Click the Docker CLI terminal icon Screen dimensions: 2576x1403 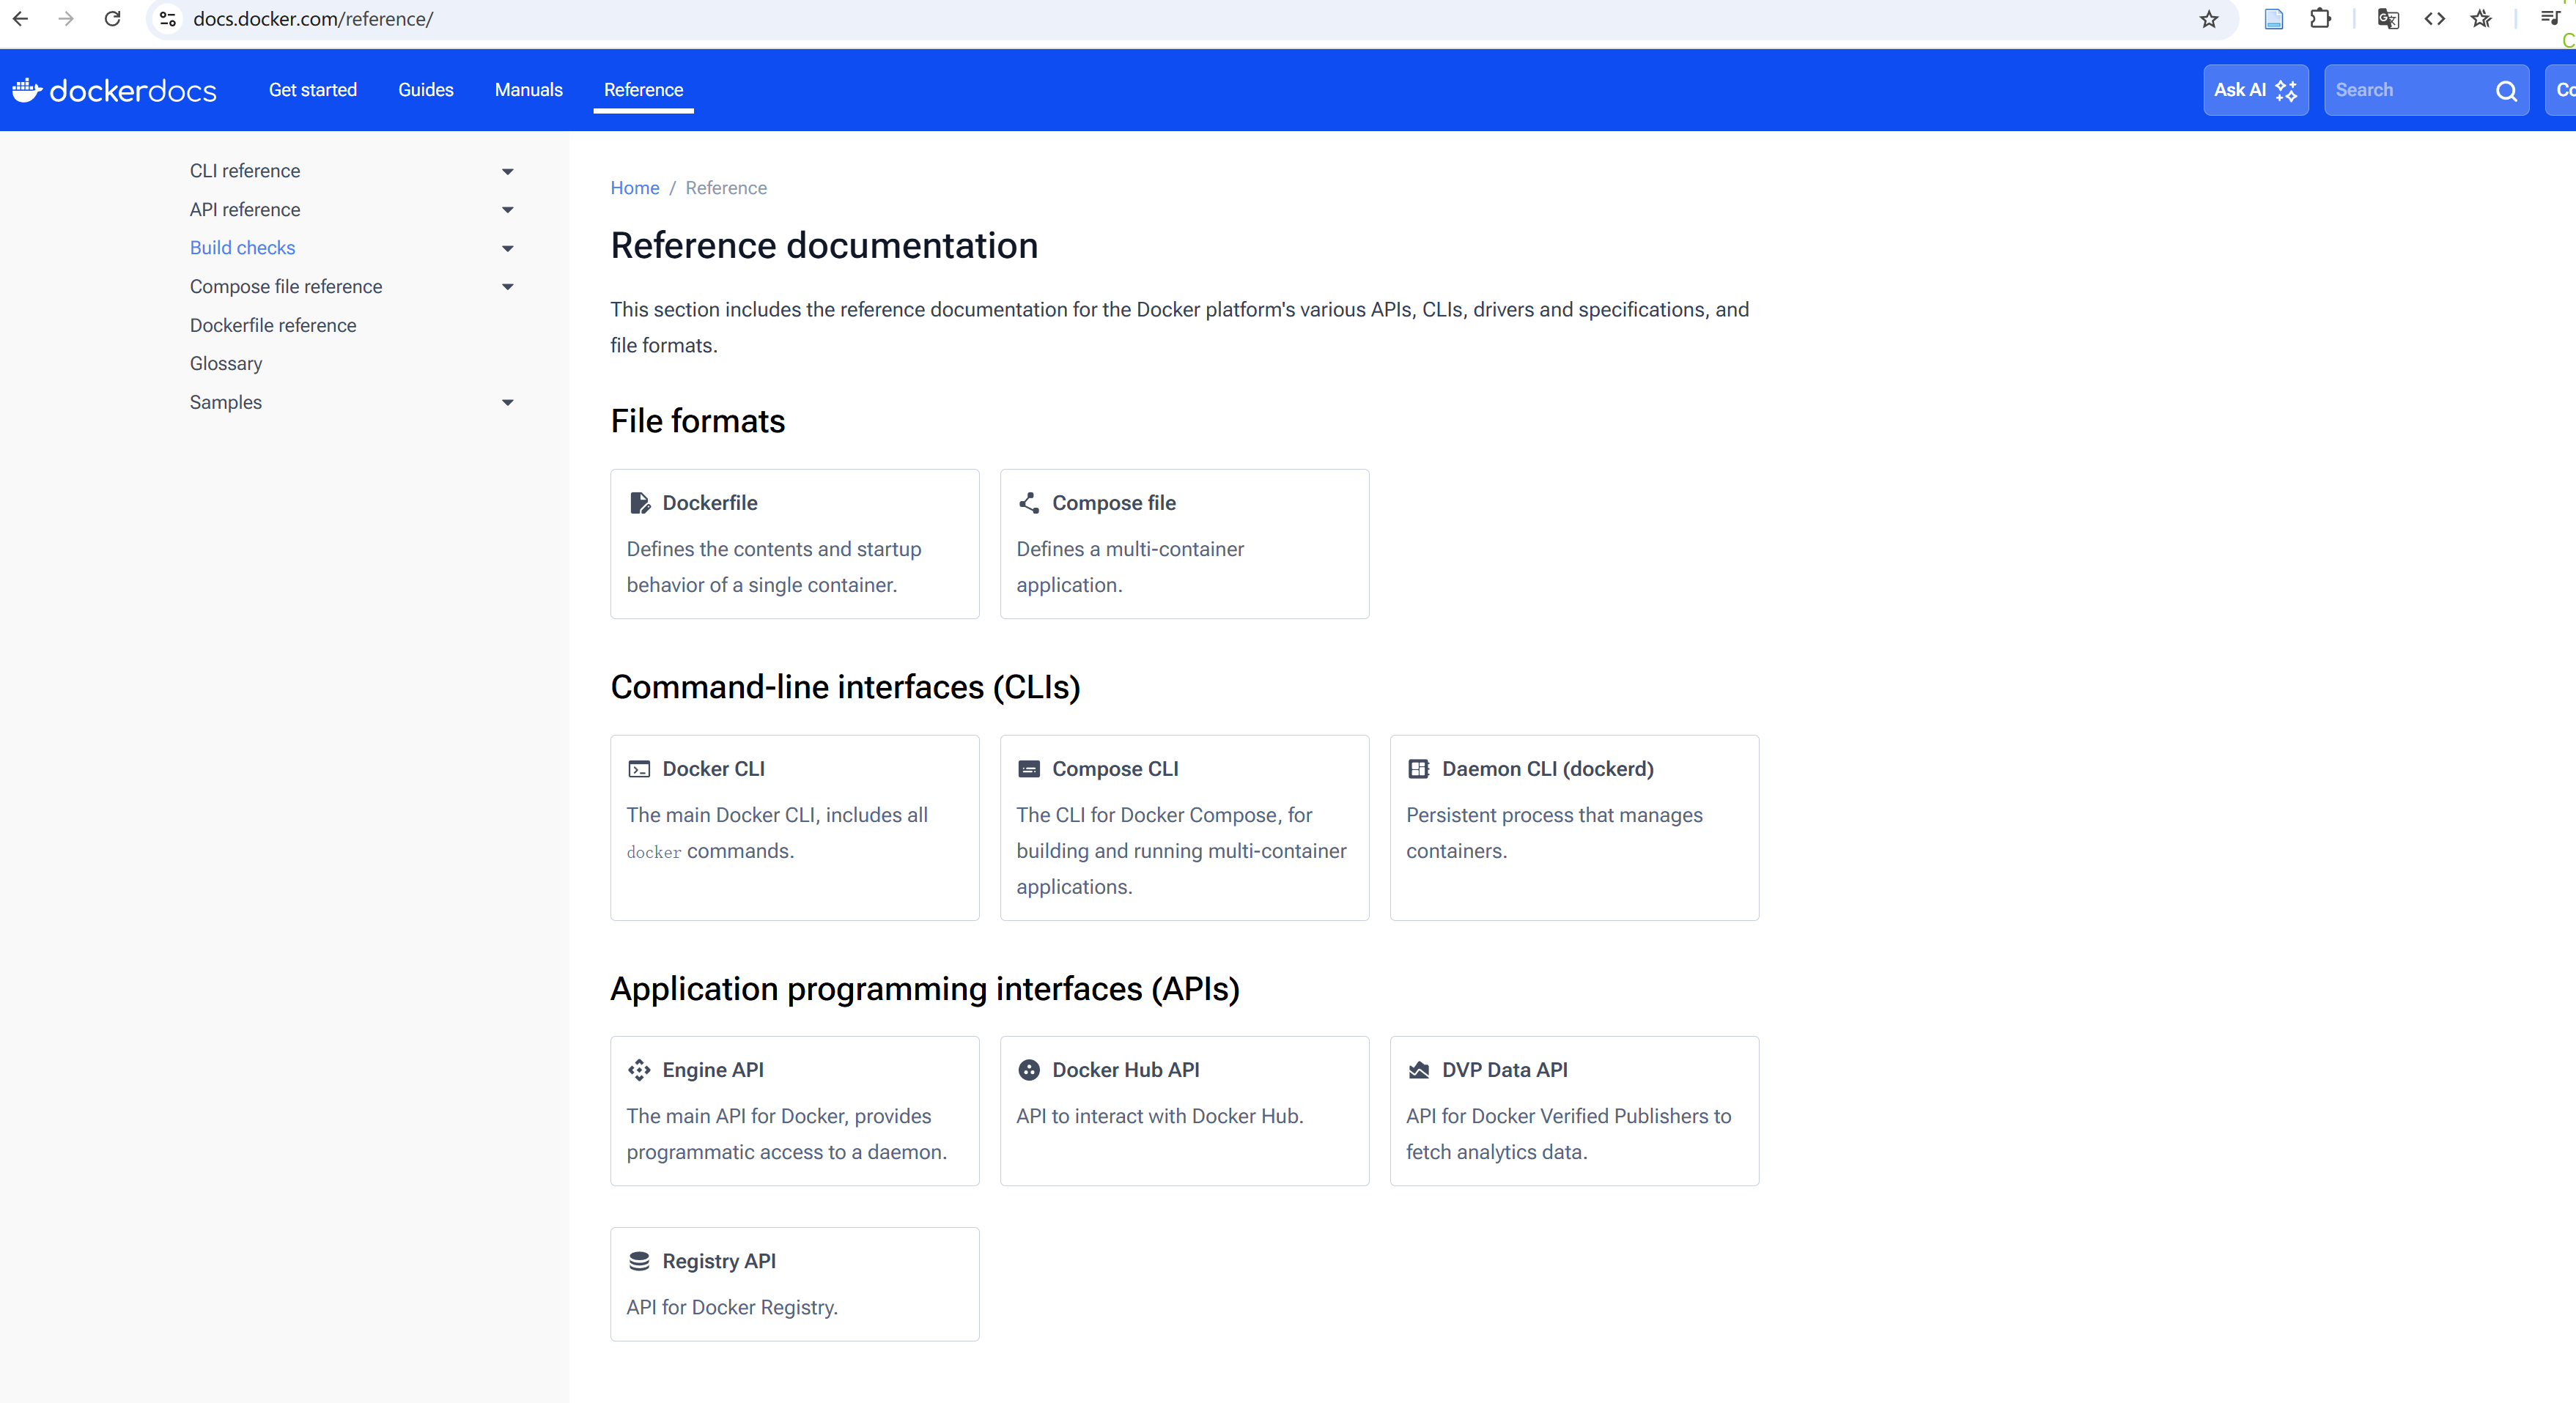(x=639, y=769)
